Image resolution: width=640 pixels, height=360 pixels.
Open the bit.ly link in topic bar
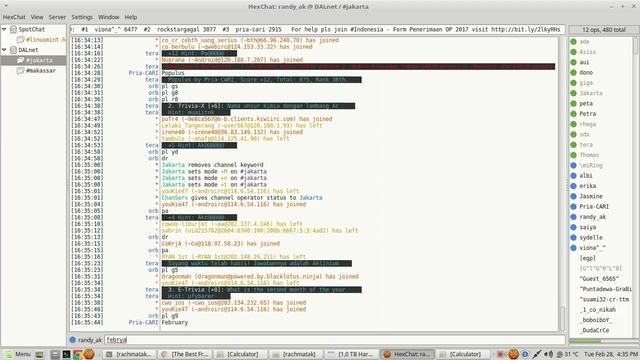click(x=526, y=29)
